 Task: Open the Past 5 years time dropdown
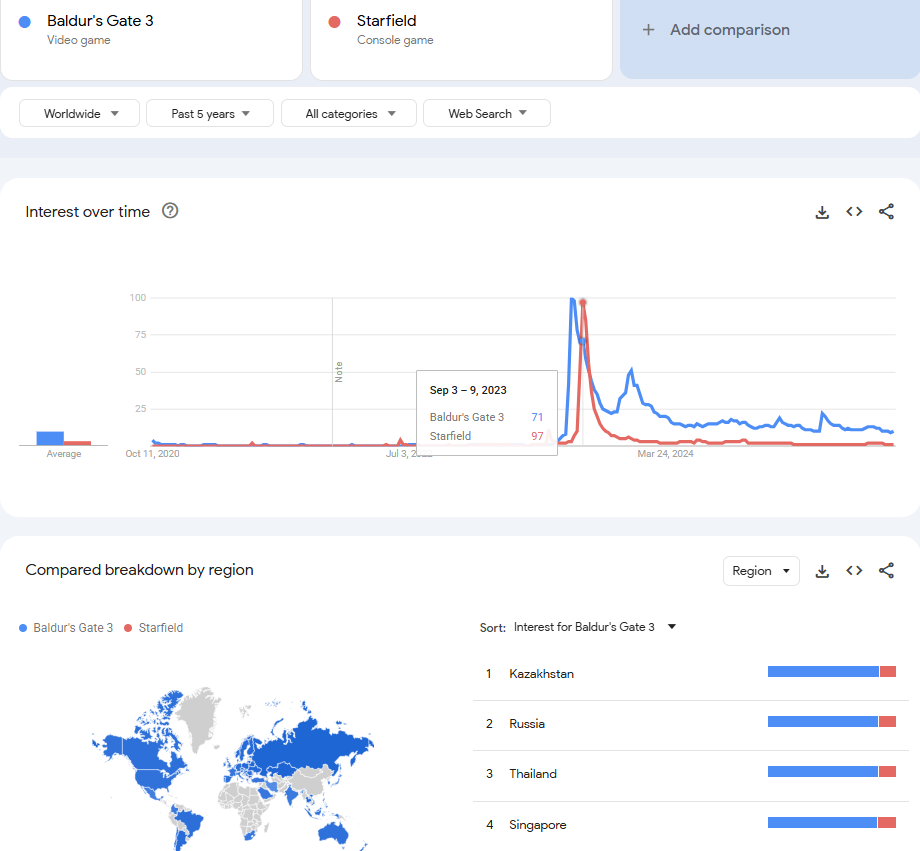point(209,113)
